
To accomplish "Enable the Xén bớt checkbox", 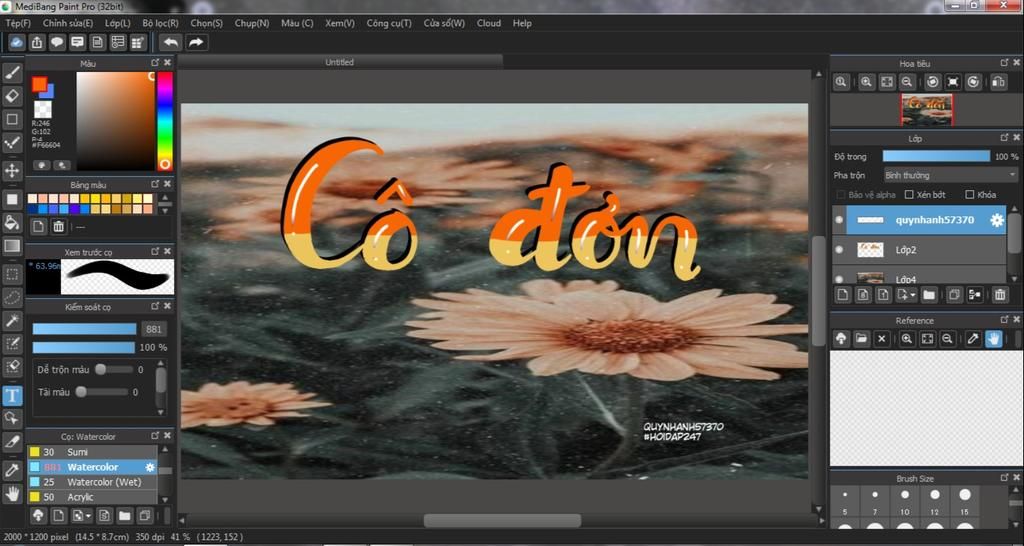I will [908, 195].
